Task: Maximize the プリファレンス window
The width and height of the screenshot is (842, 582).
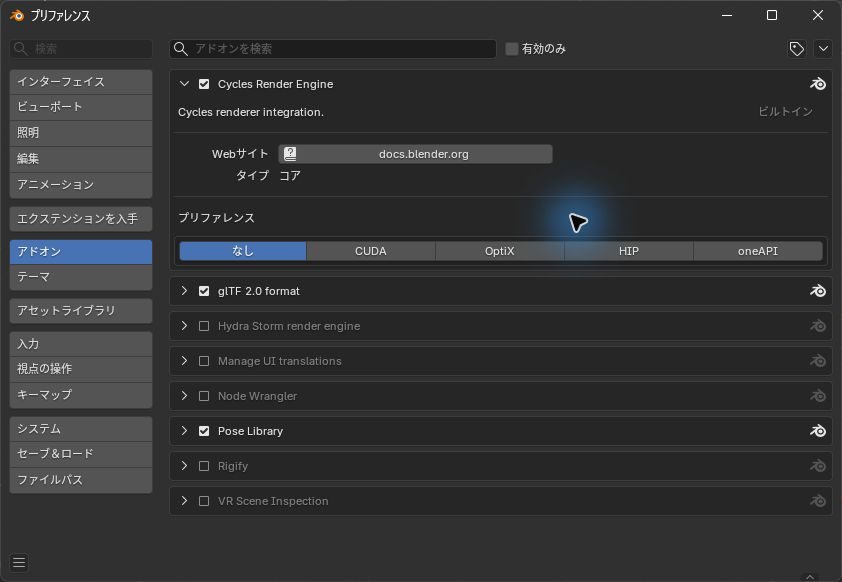Action: point(772,15)
